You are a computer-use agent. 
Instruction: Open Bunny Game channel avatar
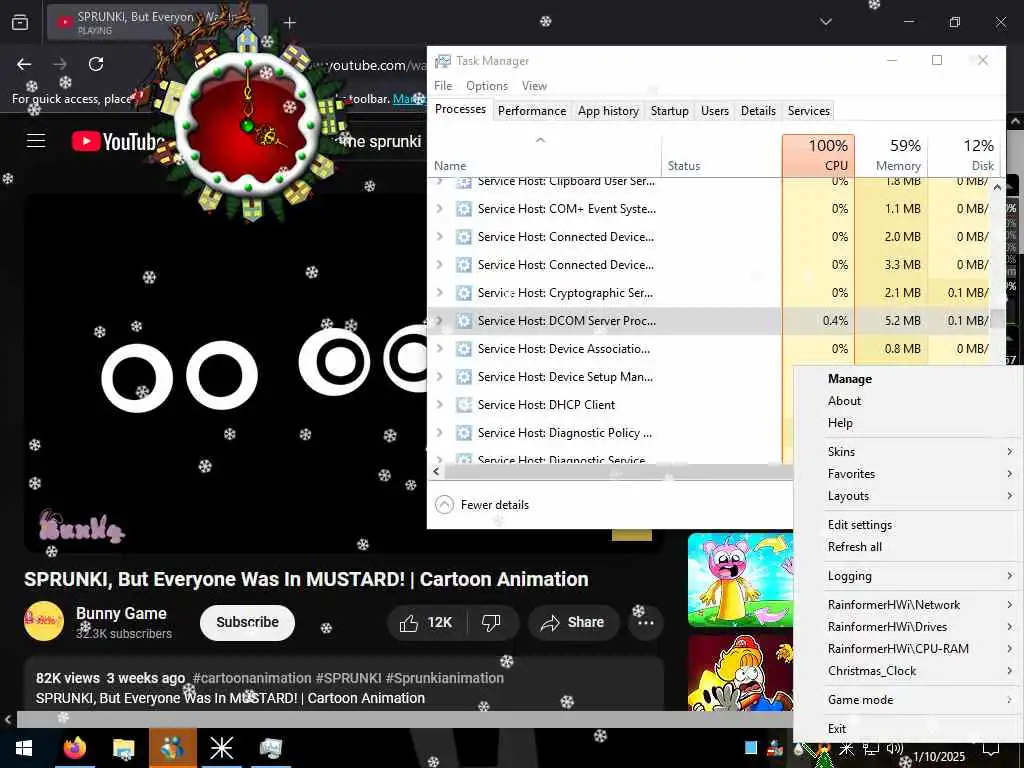pyautogui.click(x=44, y=620)
